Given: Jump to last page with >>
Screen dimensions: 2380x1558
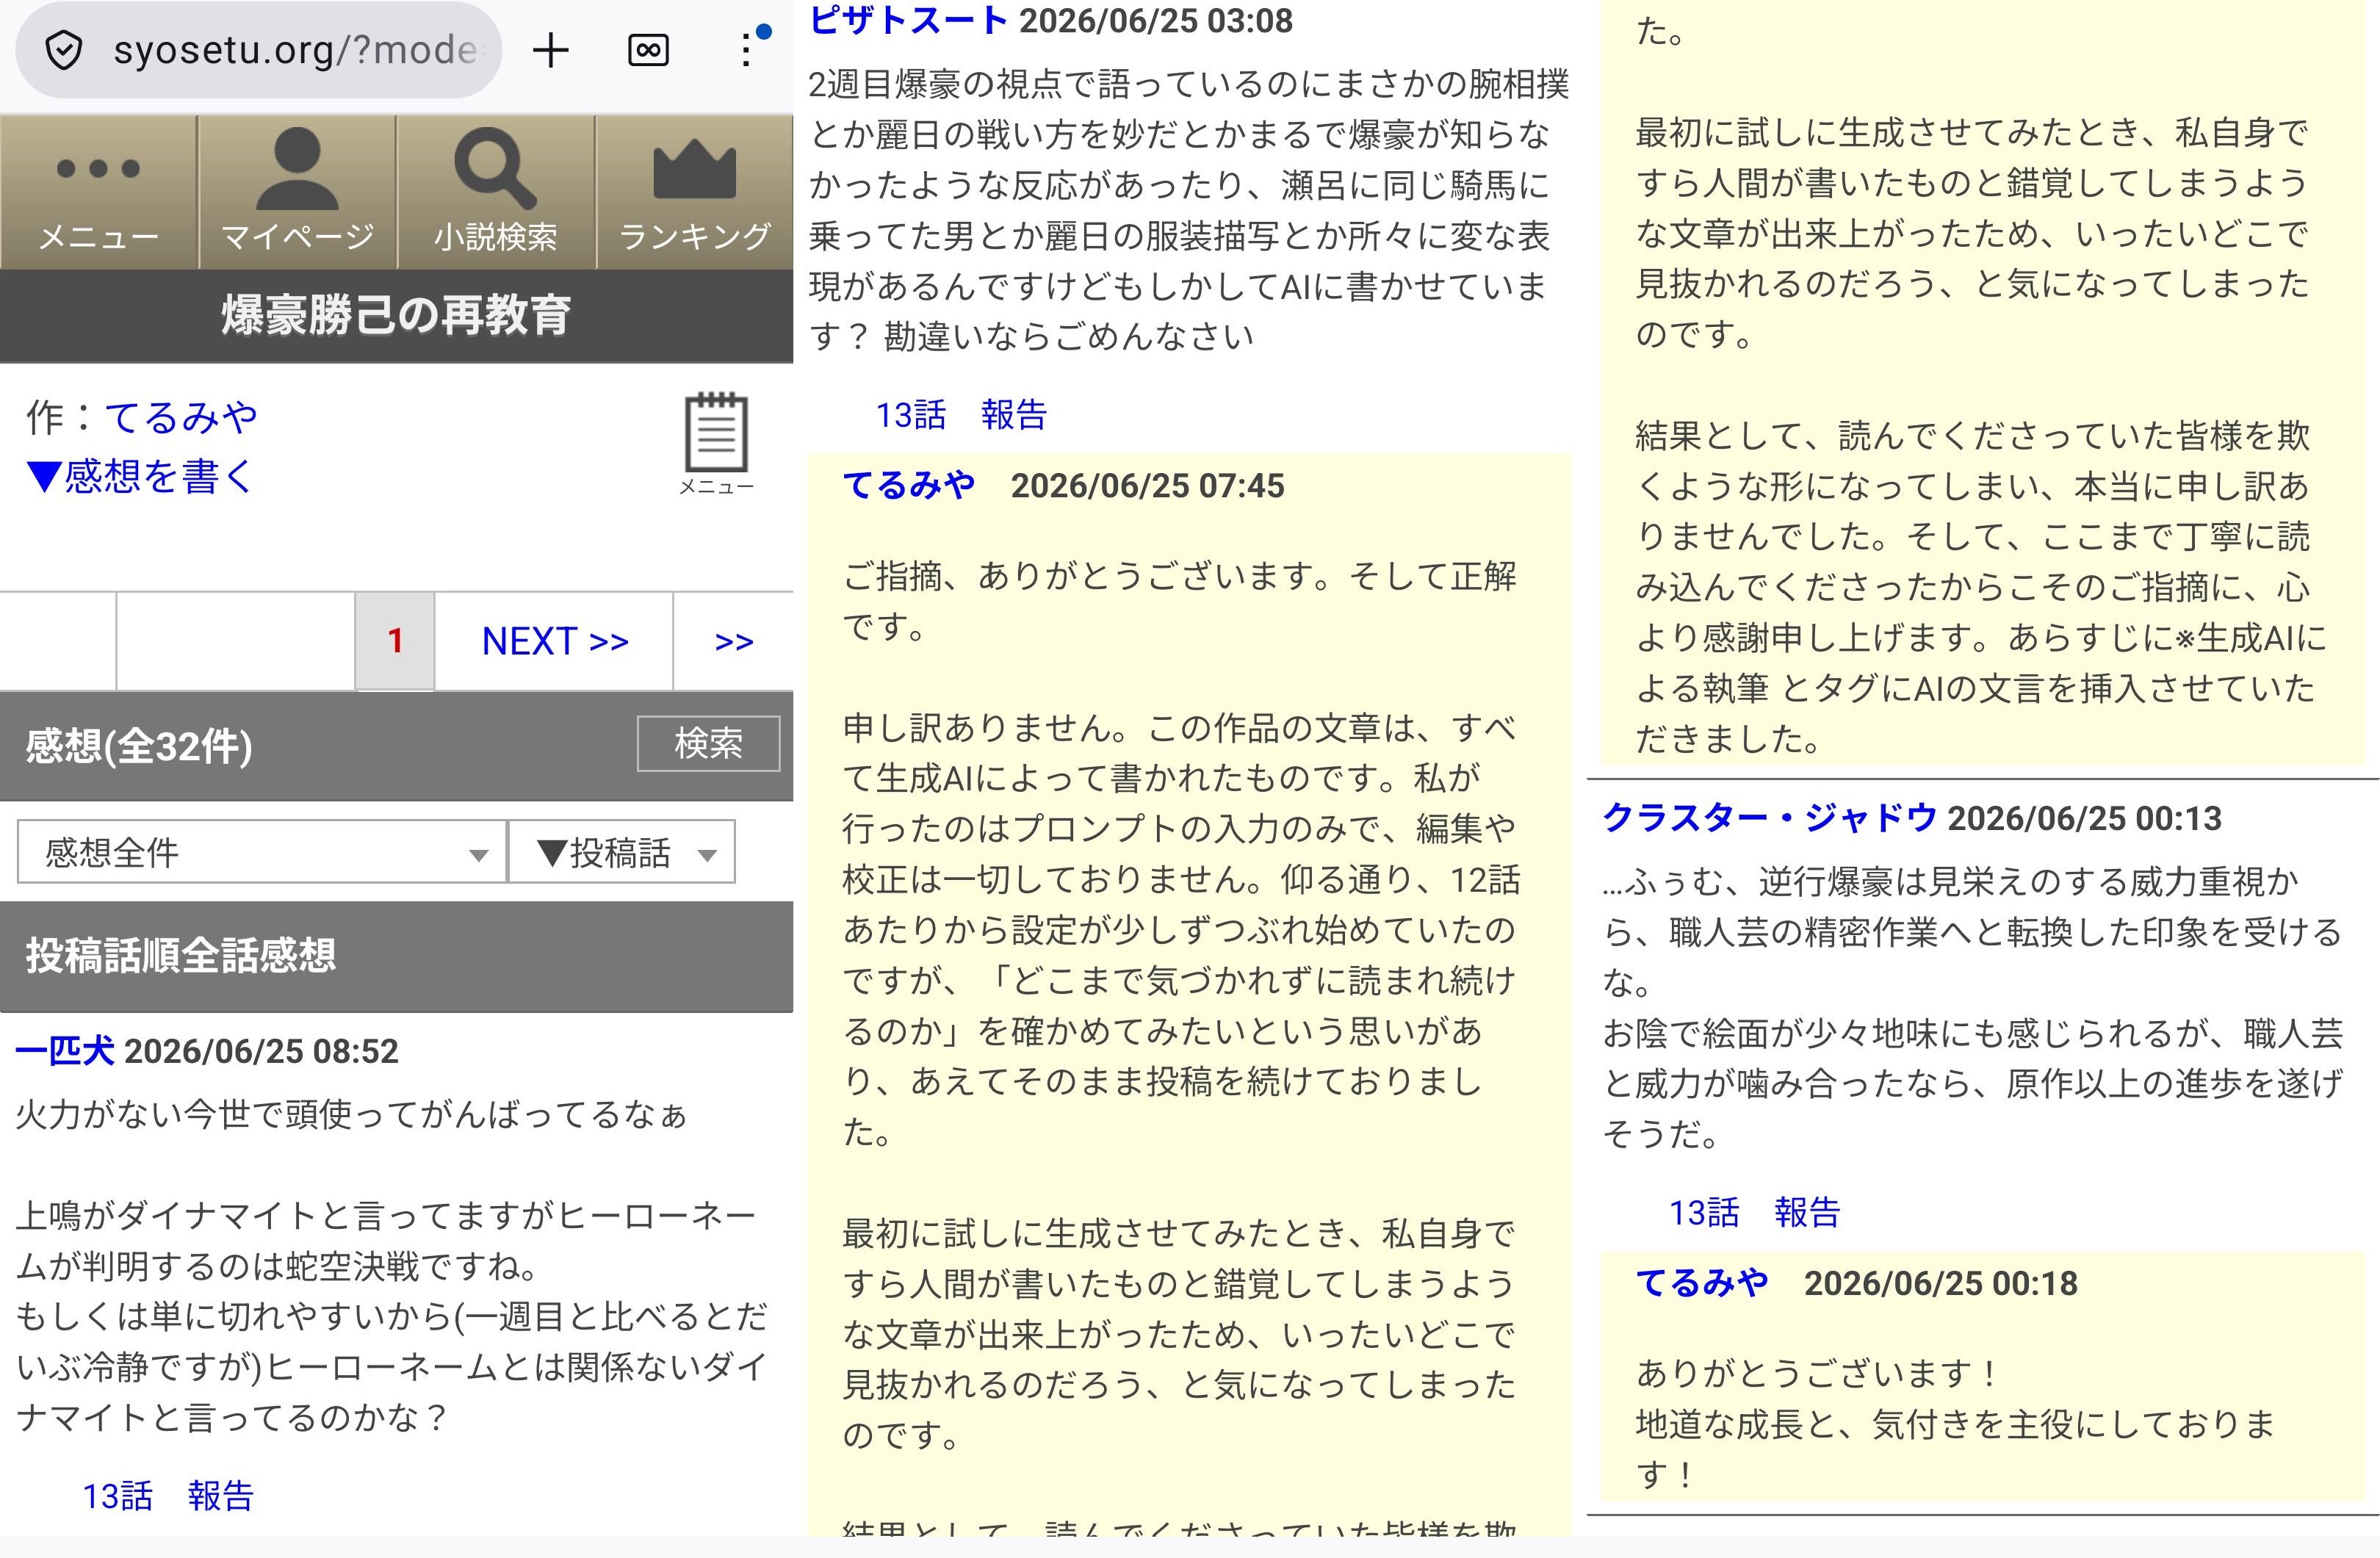Looking at the screenshot, I should pos(734,641).
